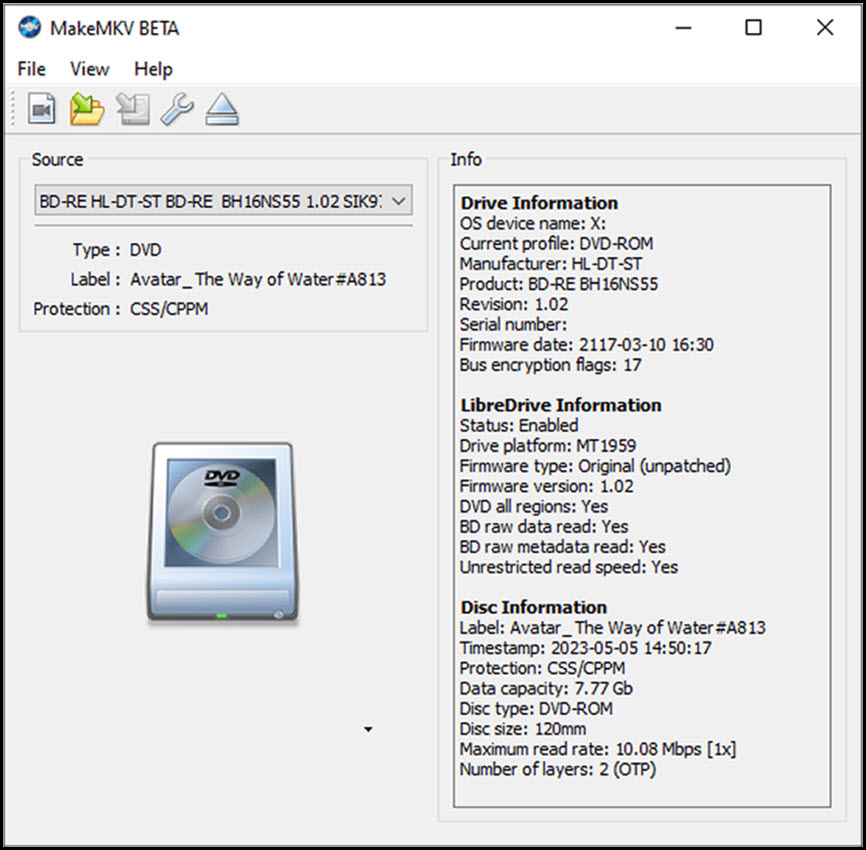This screenshot has width=866, height=850.
Task: Click the 'MakeMKV BETA' window title
Action: click(x=115, y=28)
